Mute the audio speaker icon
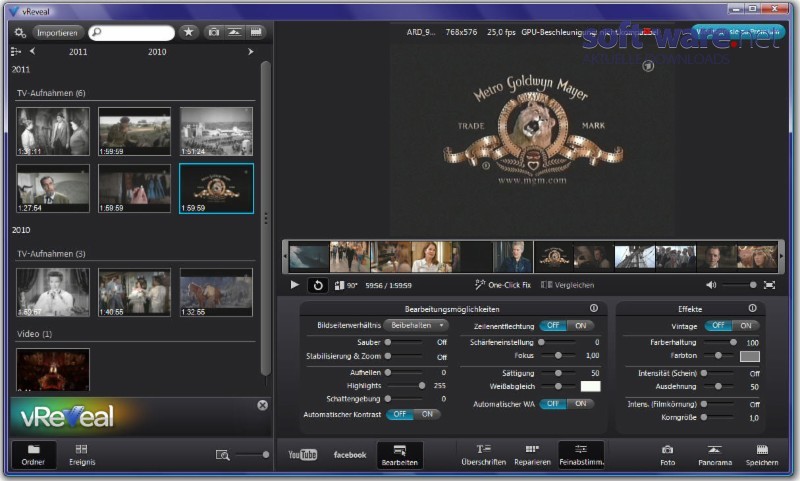 coord(711,285)
